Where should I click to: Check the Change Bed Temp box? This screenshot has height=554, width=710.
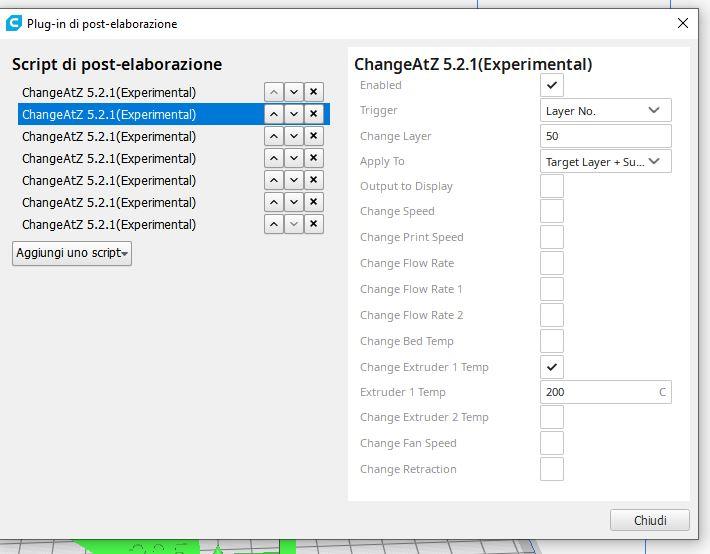coord(552,341)
